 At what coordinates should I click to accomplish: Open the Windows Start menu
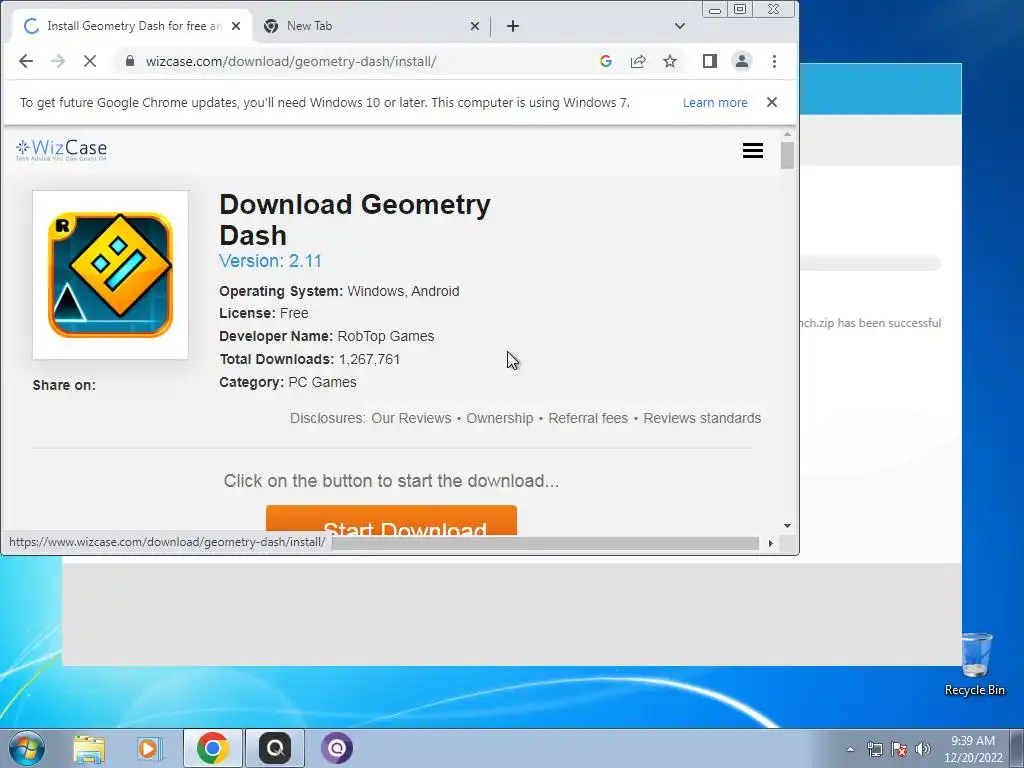tap(26, 748)
